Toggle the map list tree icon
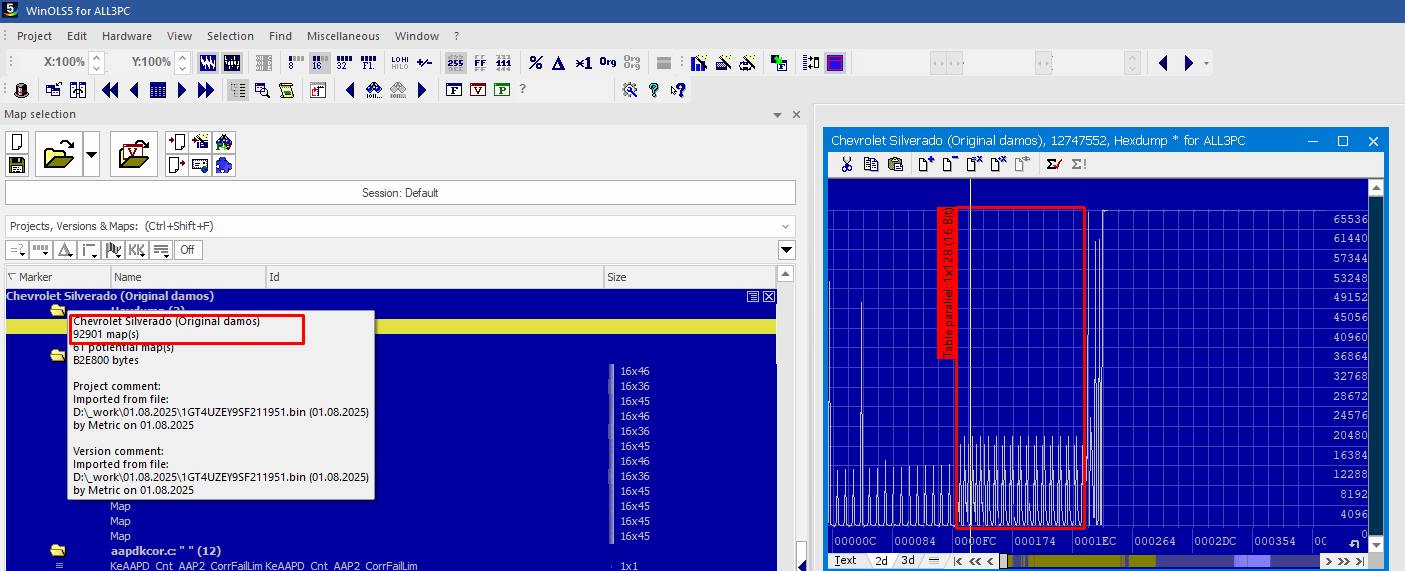The height and width of the screenshot is (571, 1405). pyautogui.click(x=238, y=90)
